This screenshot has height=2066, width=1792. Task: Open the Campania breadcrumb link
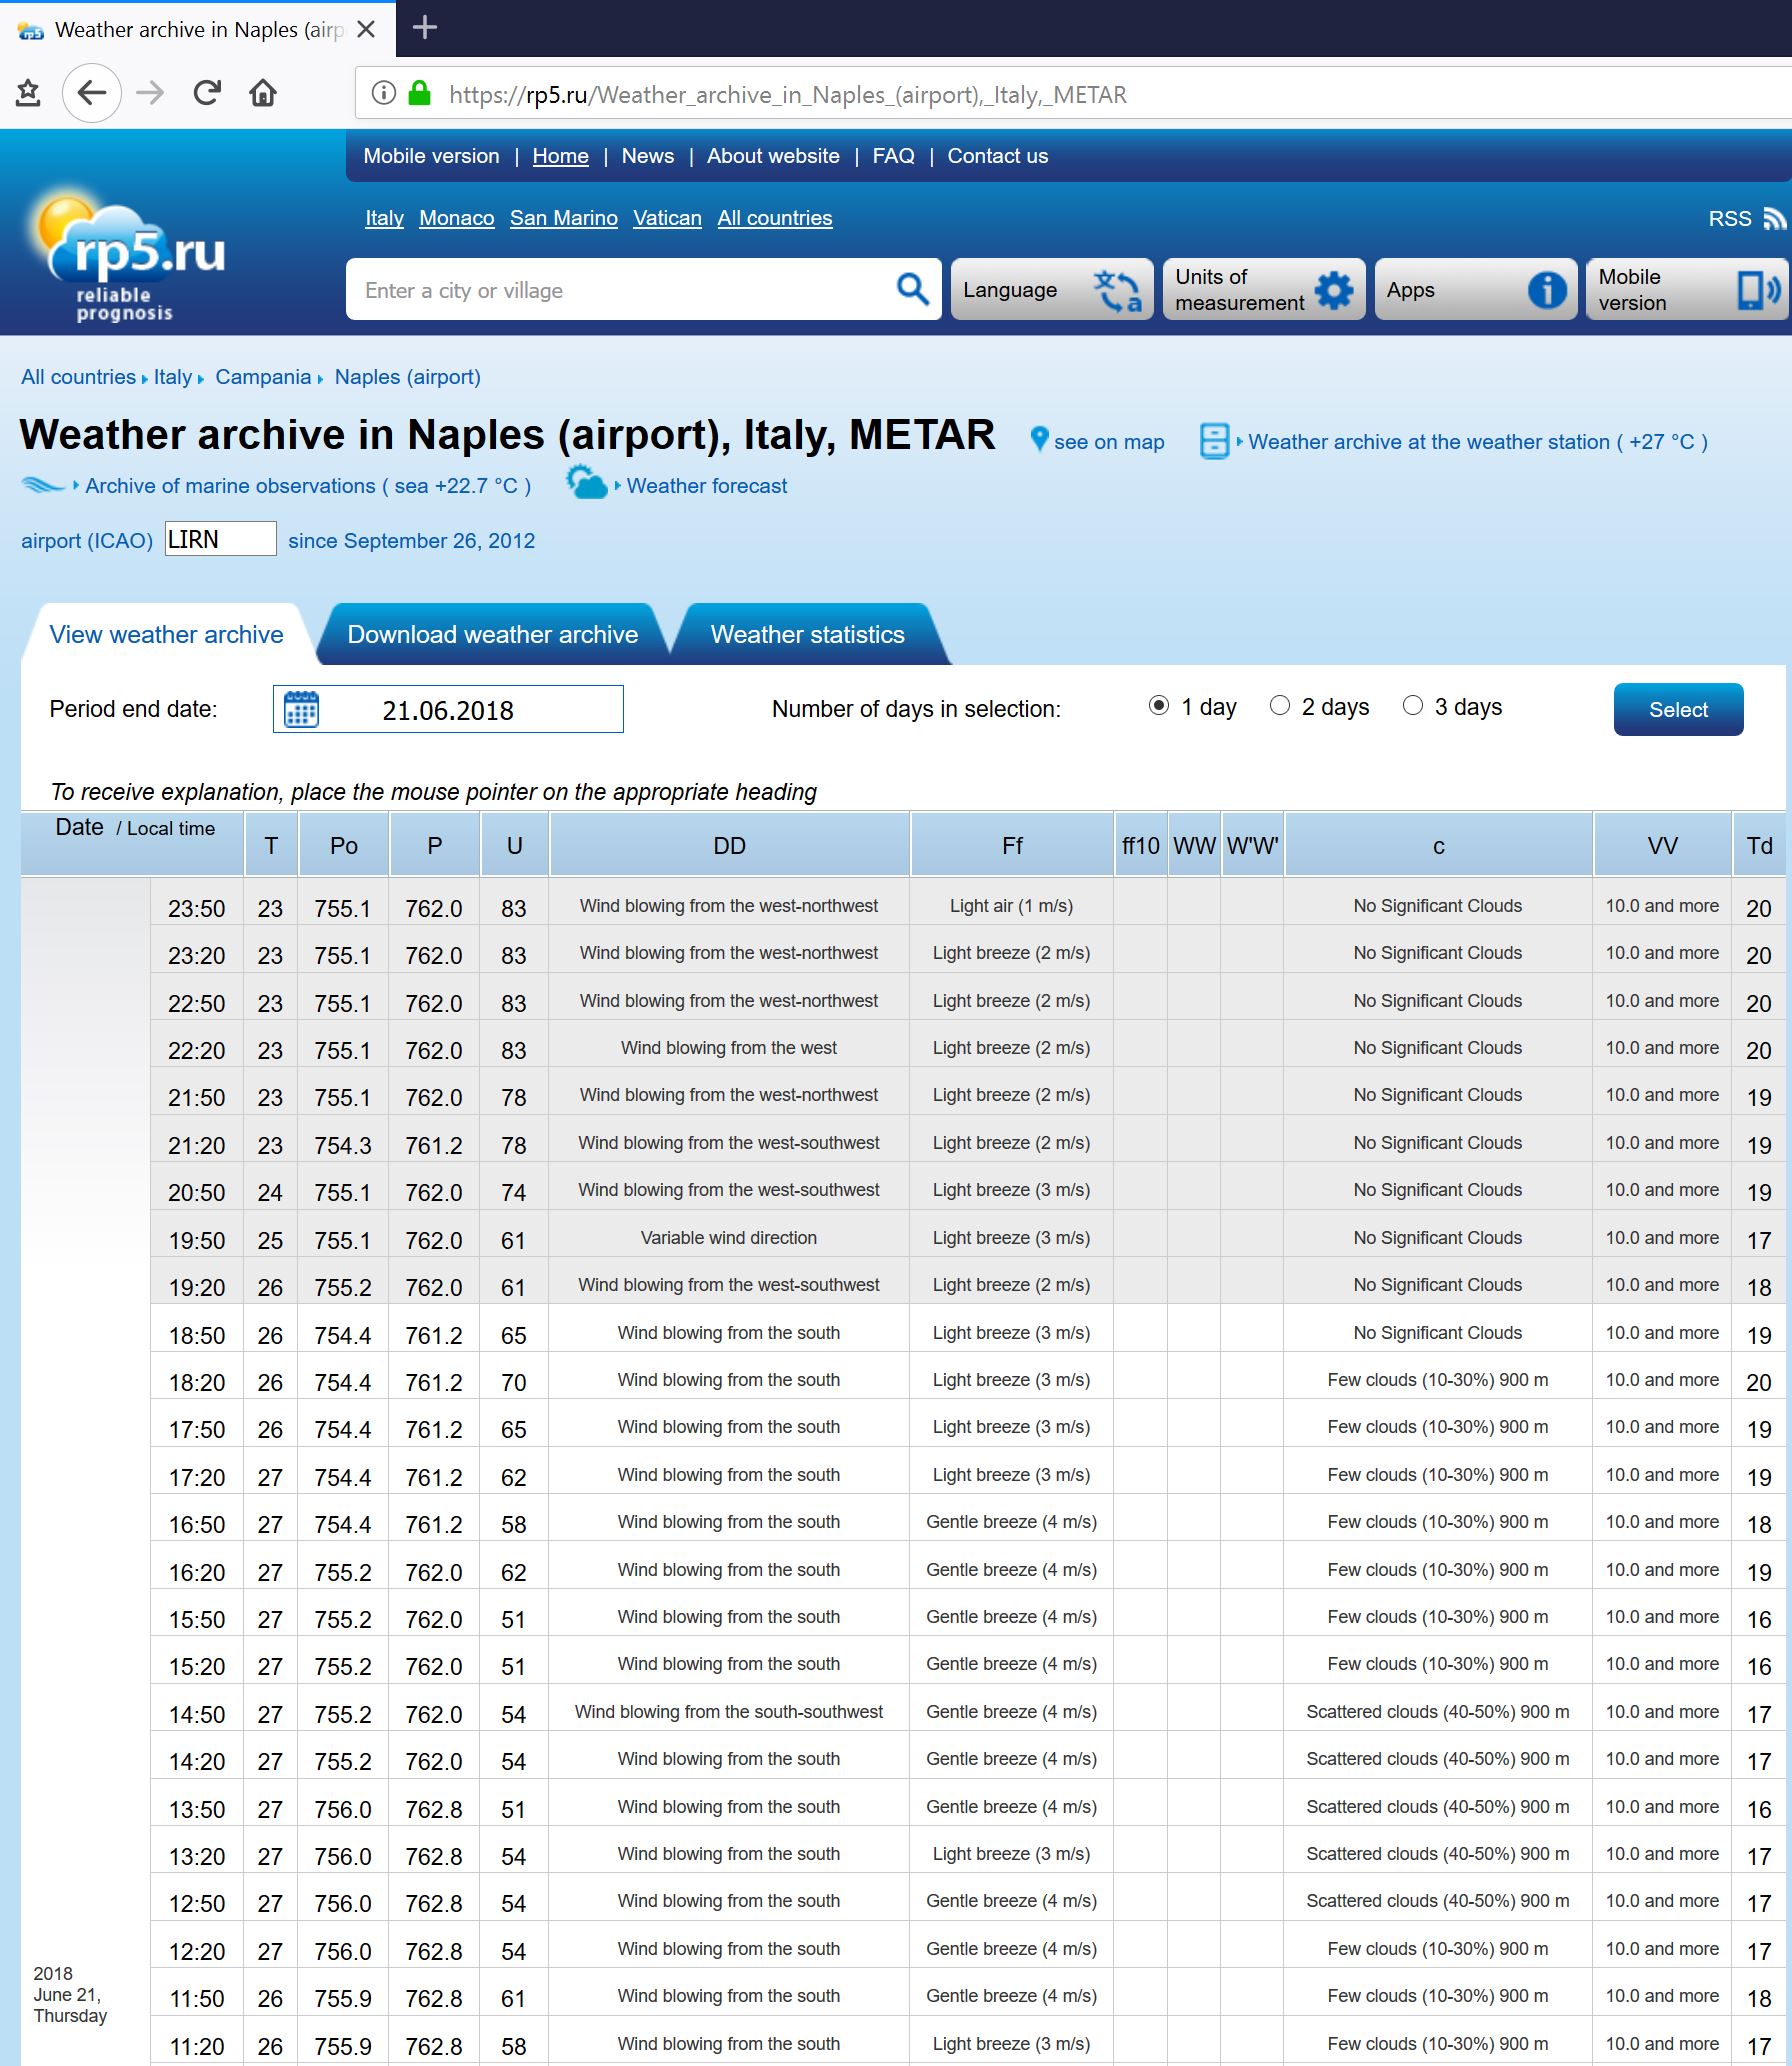(263, 377)
